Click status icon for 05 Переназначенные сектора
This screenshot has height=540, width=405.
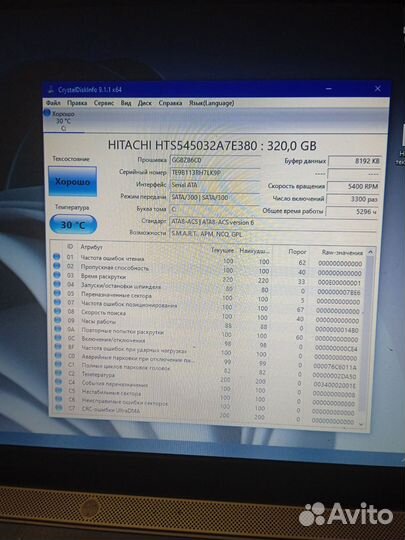point(57,293)
